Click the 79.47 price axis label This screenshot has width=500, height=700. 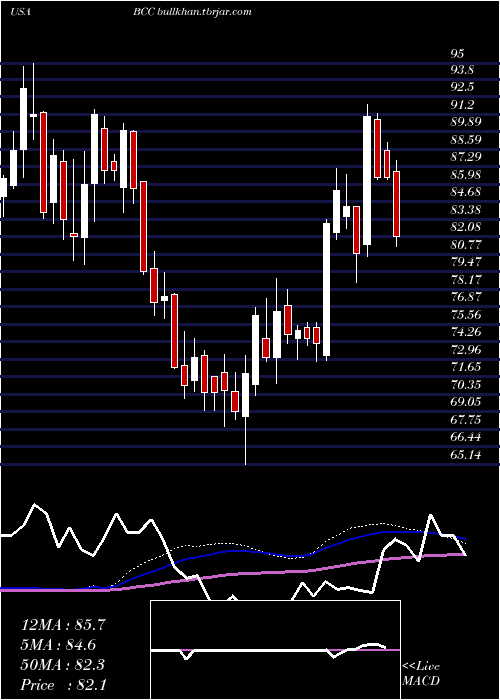(465, 262)
